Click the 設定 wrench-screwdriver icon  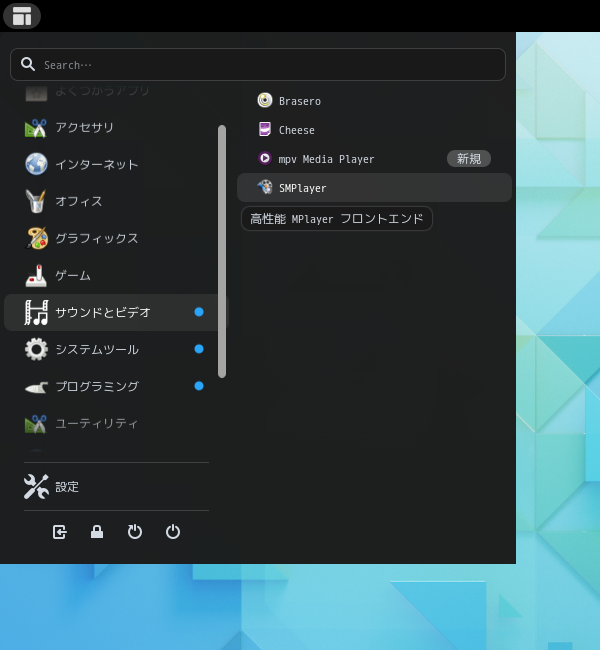click(x=36, y=487)
